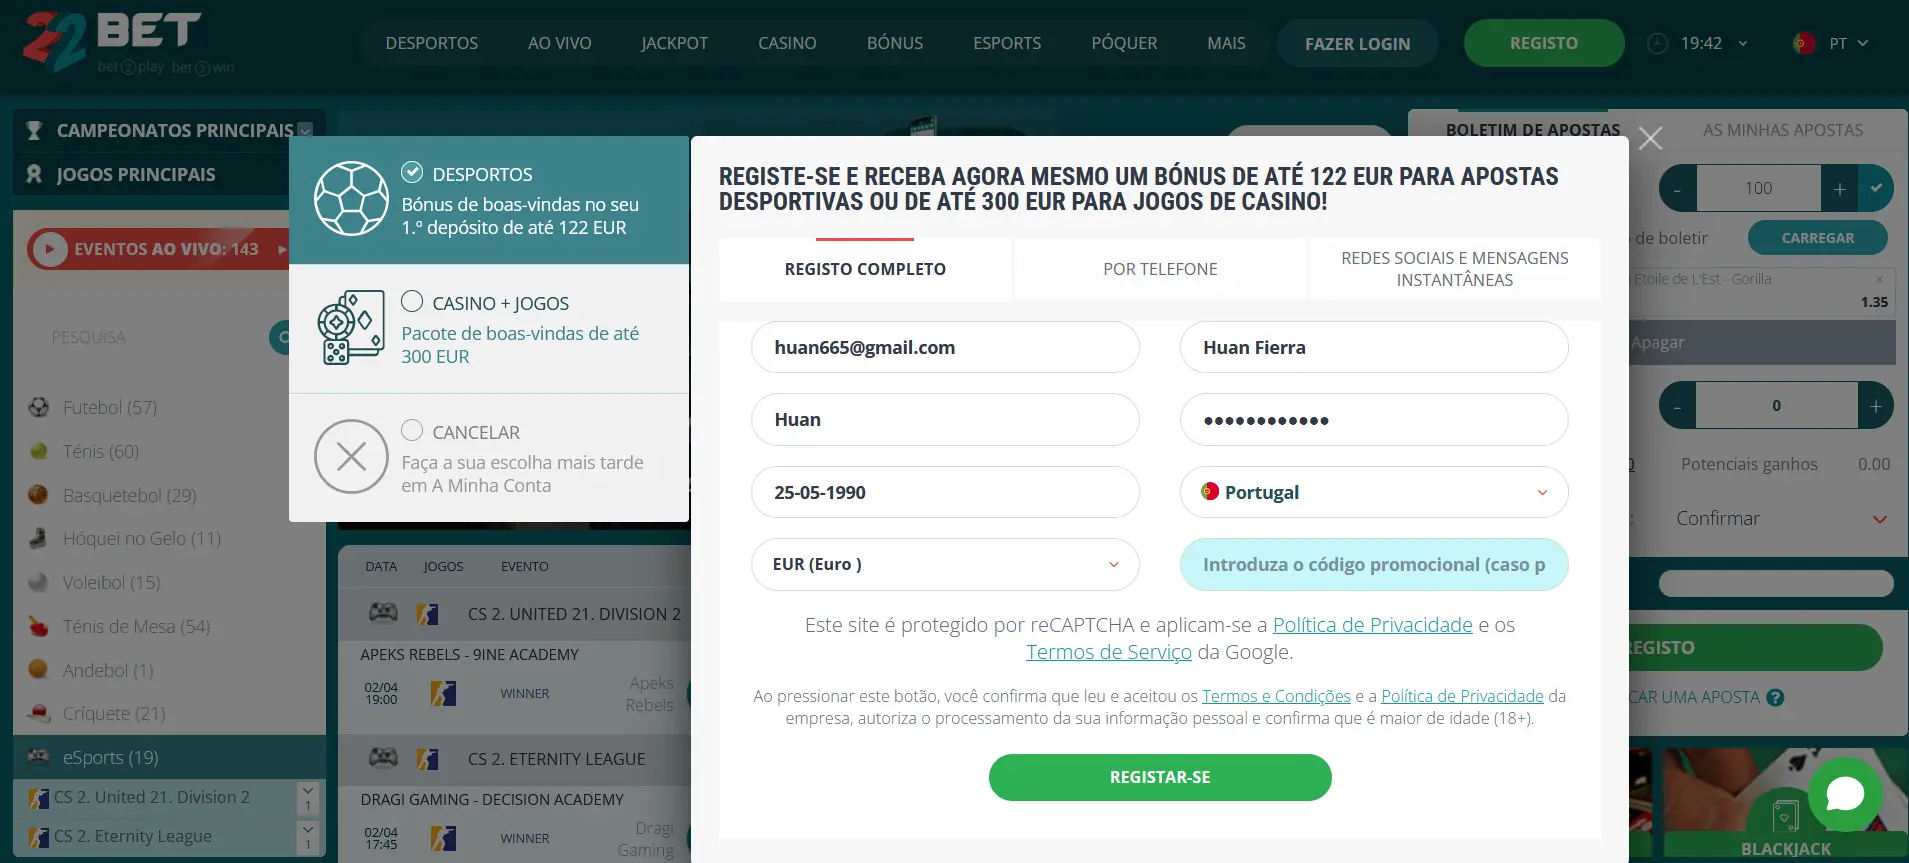Click the promo code input field
The width and height of the screenshot is (1909, 863).
coord(1373,565)
